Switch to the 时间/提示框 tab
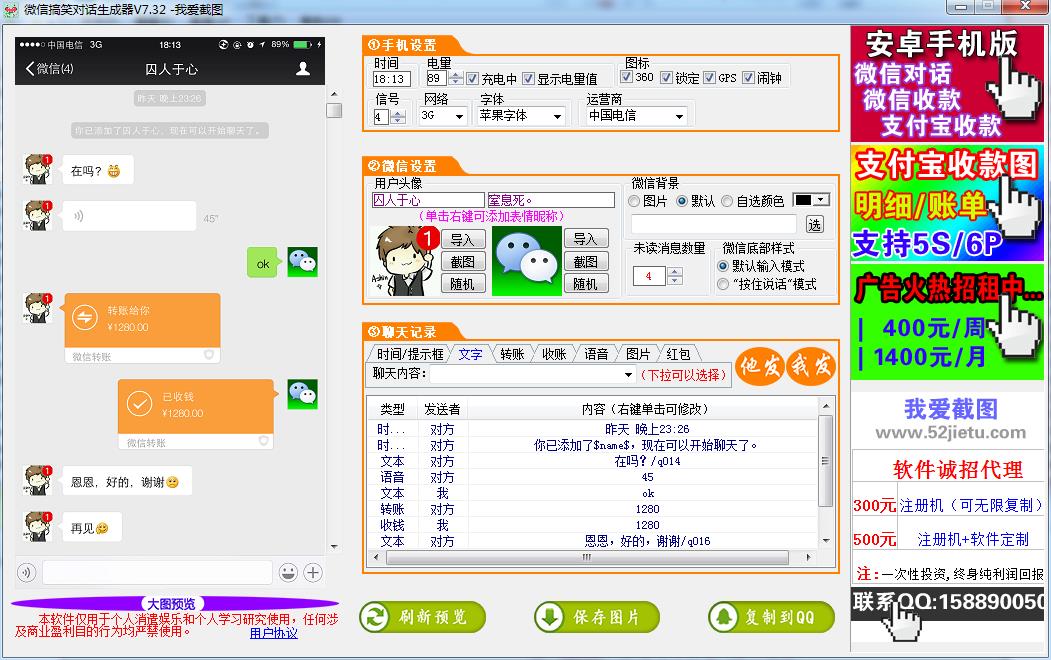This screenshot has height=660, width=1051. pyautogui.click(x=410, y=354)
